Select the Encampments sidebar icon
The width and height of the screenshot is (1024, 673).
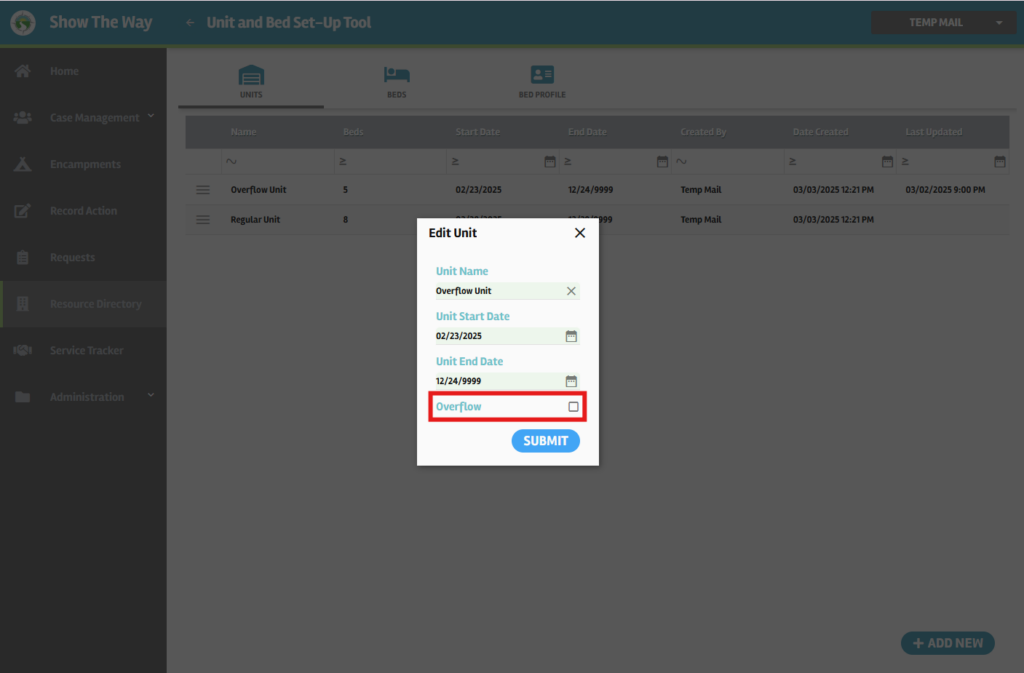click(22, 164)
